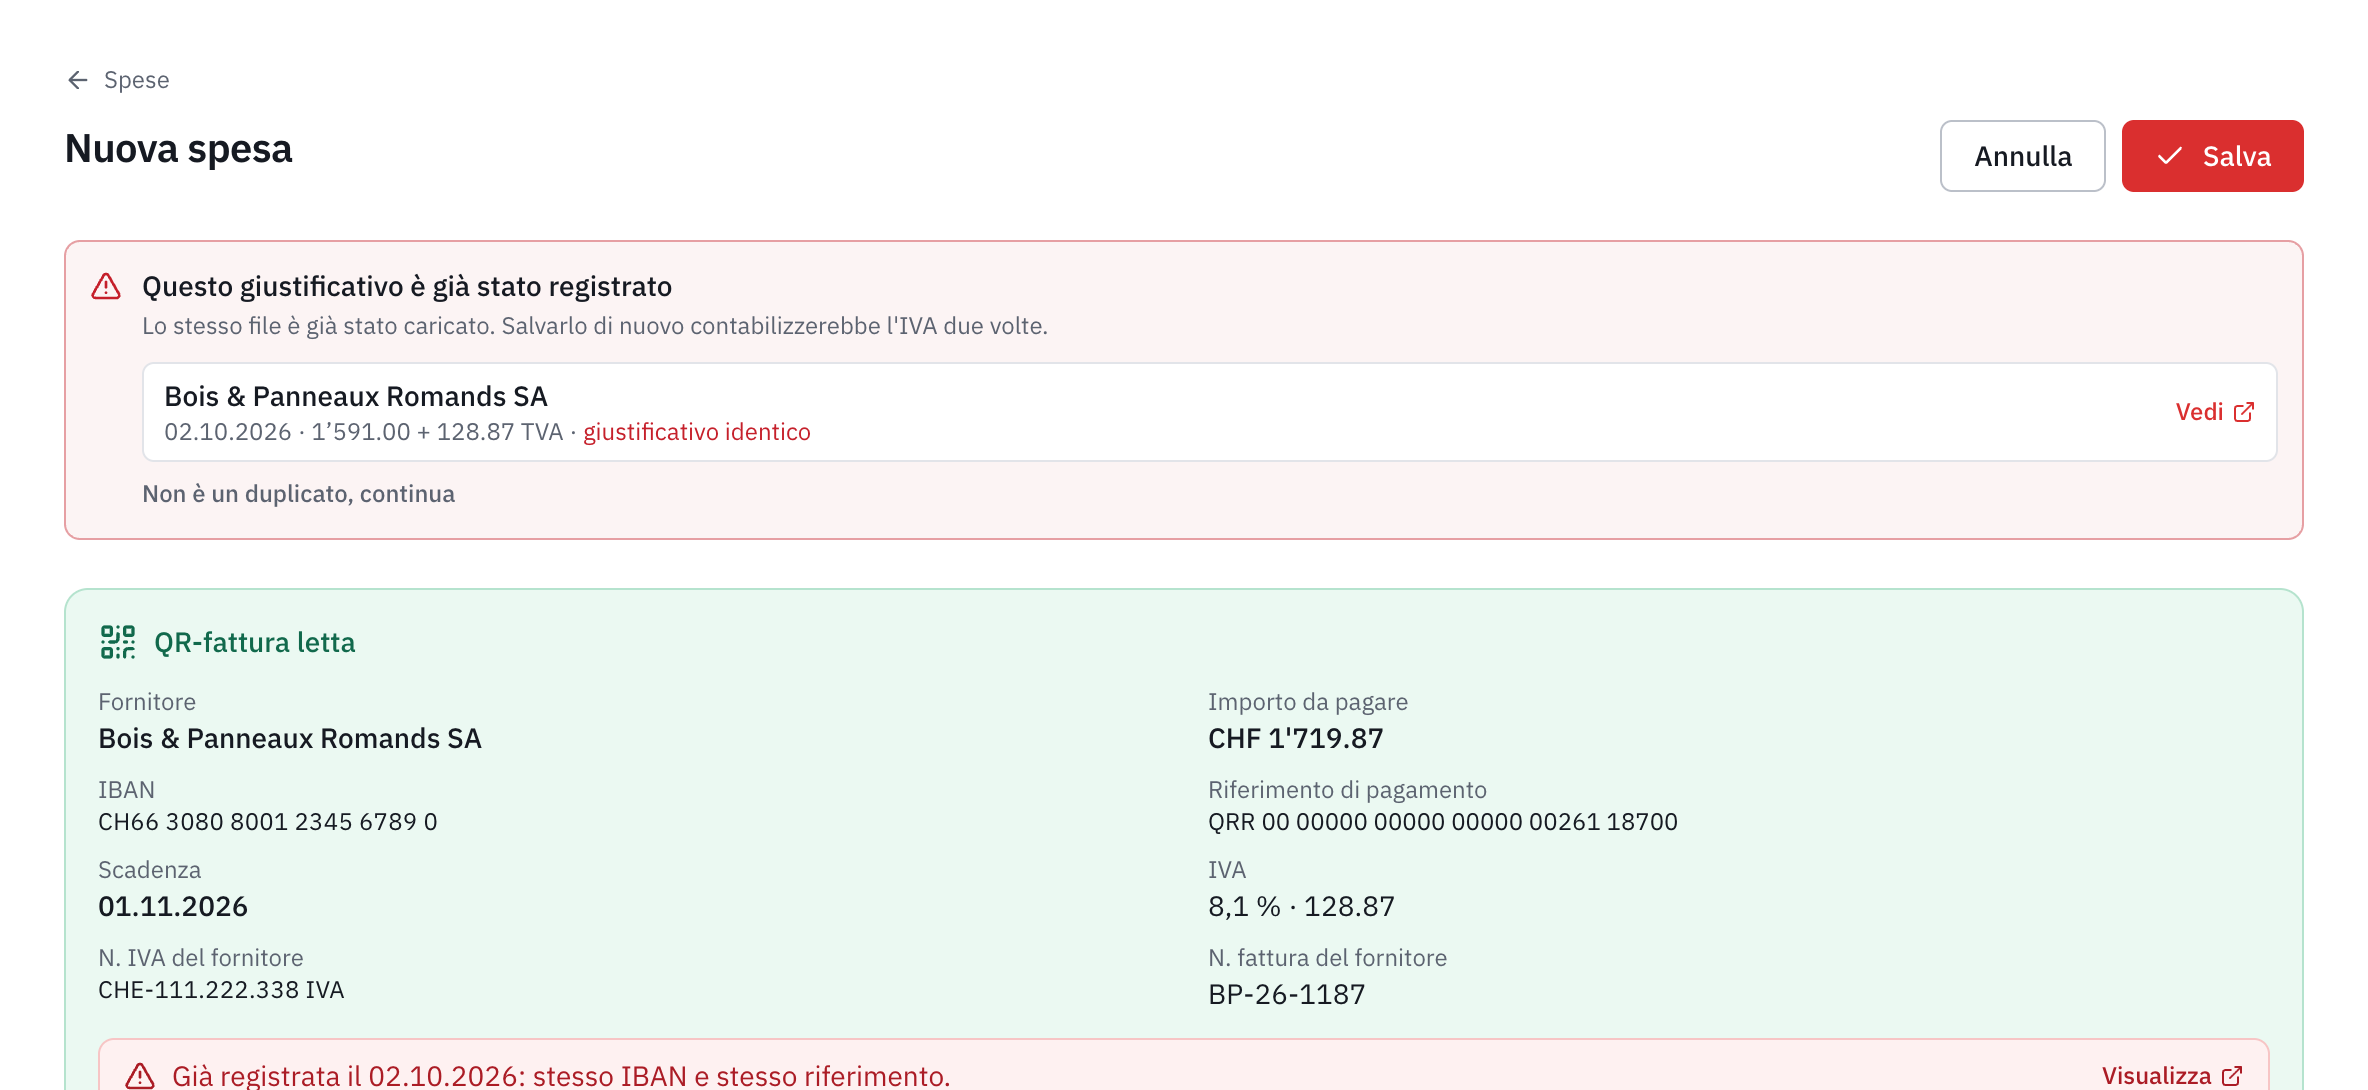Click the external-link icon beside Visualizza

point(2232,1076)
